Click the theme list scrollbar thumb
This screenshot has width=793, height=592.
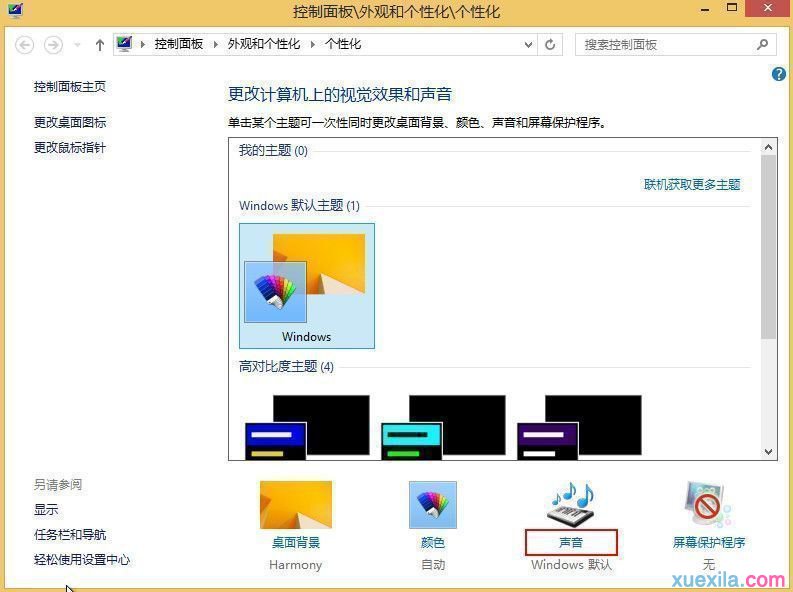[x=768, y=247]
